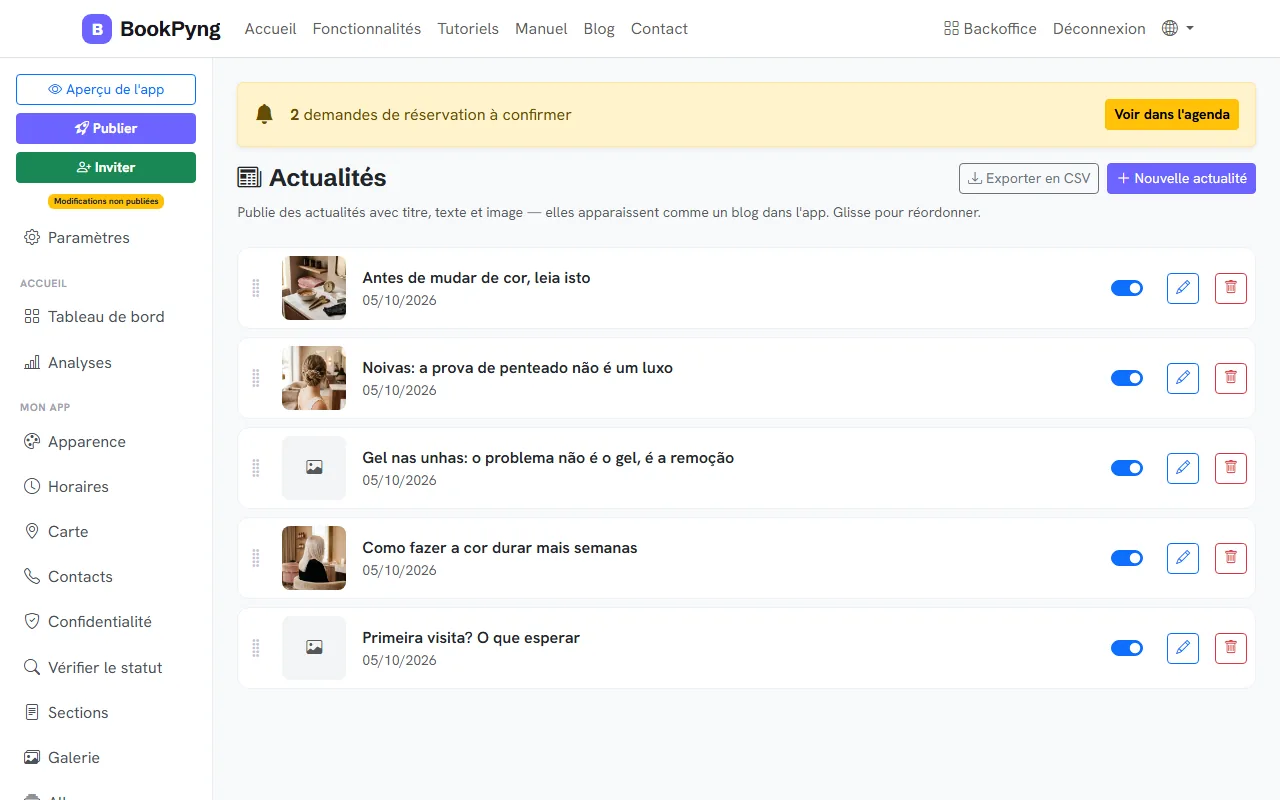Image resolution: width=1280 pixels, height=800 pixels.
Task: Edit the "Gel nas unhas" article
Action: click(1183, 468)
